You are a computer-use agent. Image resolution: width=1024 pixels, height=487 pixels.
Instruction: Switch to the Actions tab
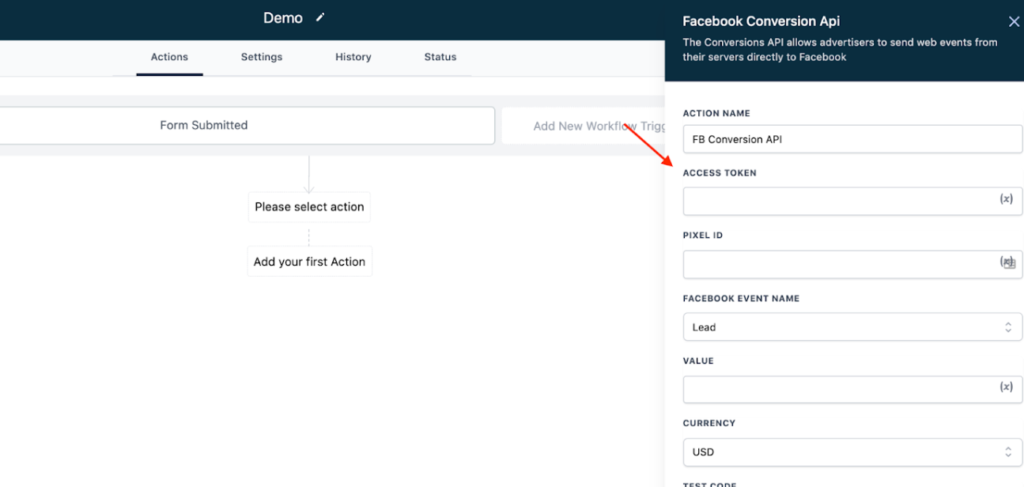(x=169, y=57)
